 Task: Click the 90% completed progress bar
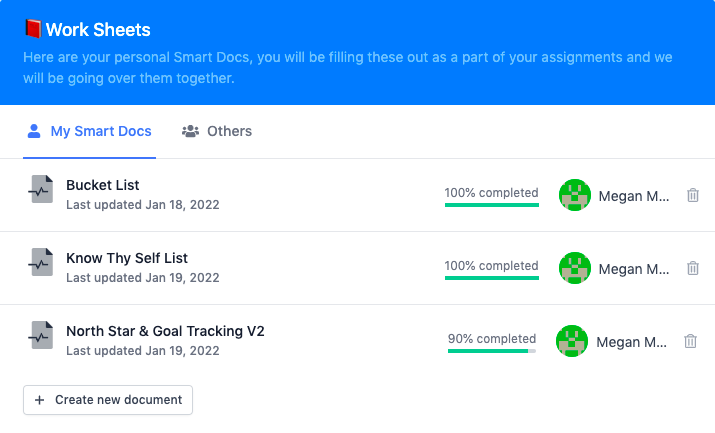(491, 350)
